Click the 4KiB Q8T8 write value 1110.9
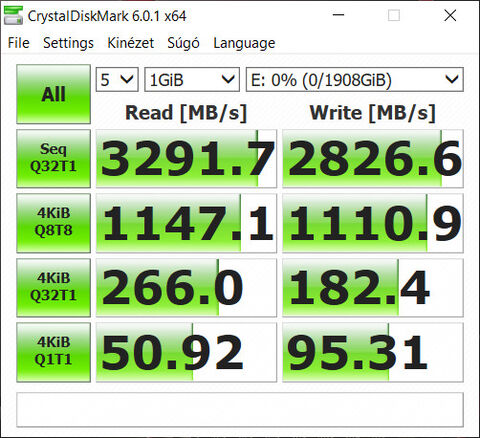Image resolution: width=480 pixels, height=438 pixels. [x=373, y=223]
